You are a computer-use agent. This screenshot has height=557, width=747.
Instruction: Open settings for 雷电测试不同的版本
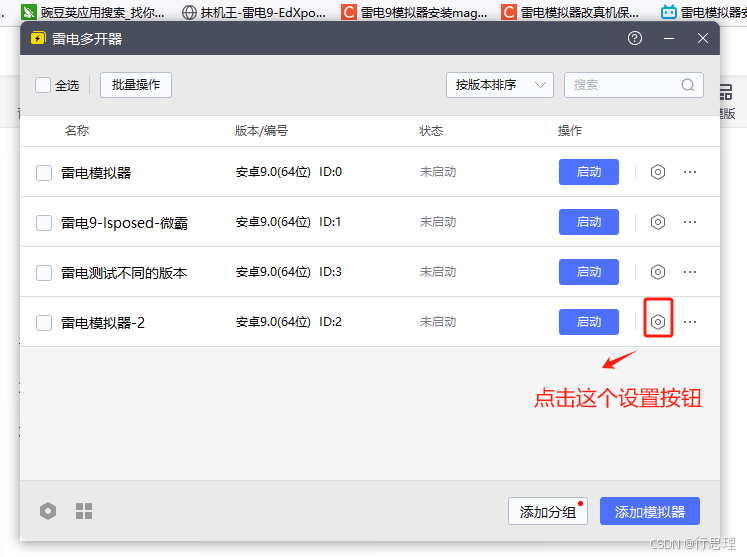click(657, 272)
